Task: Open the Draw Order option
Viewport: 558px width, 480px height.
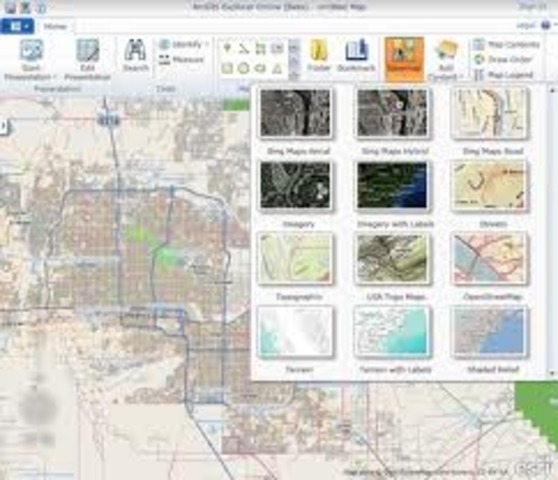Action: click(503, 59)
